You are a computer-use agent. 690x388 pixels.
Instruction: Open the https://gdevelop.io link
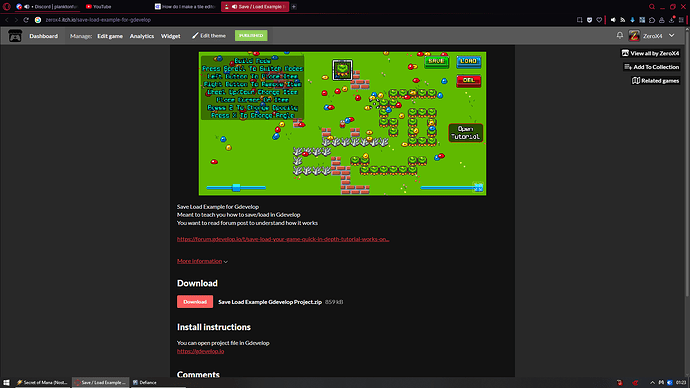click(200, 351)
